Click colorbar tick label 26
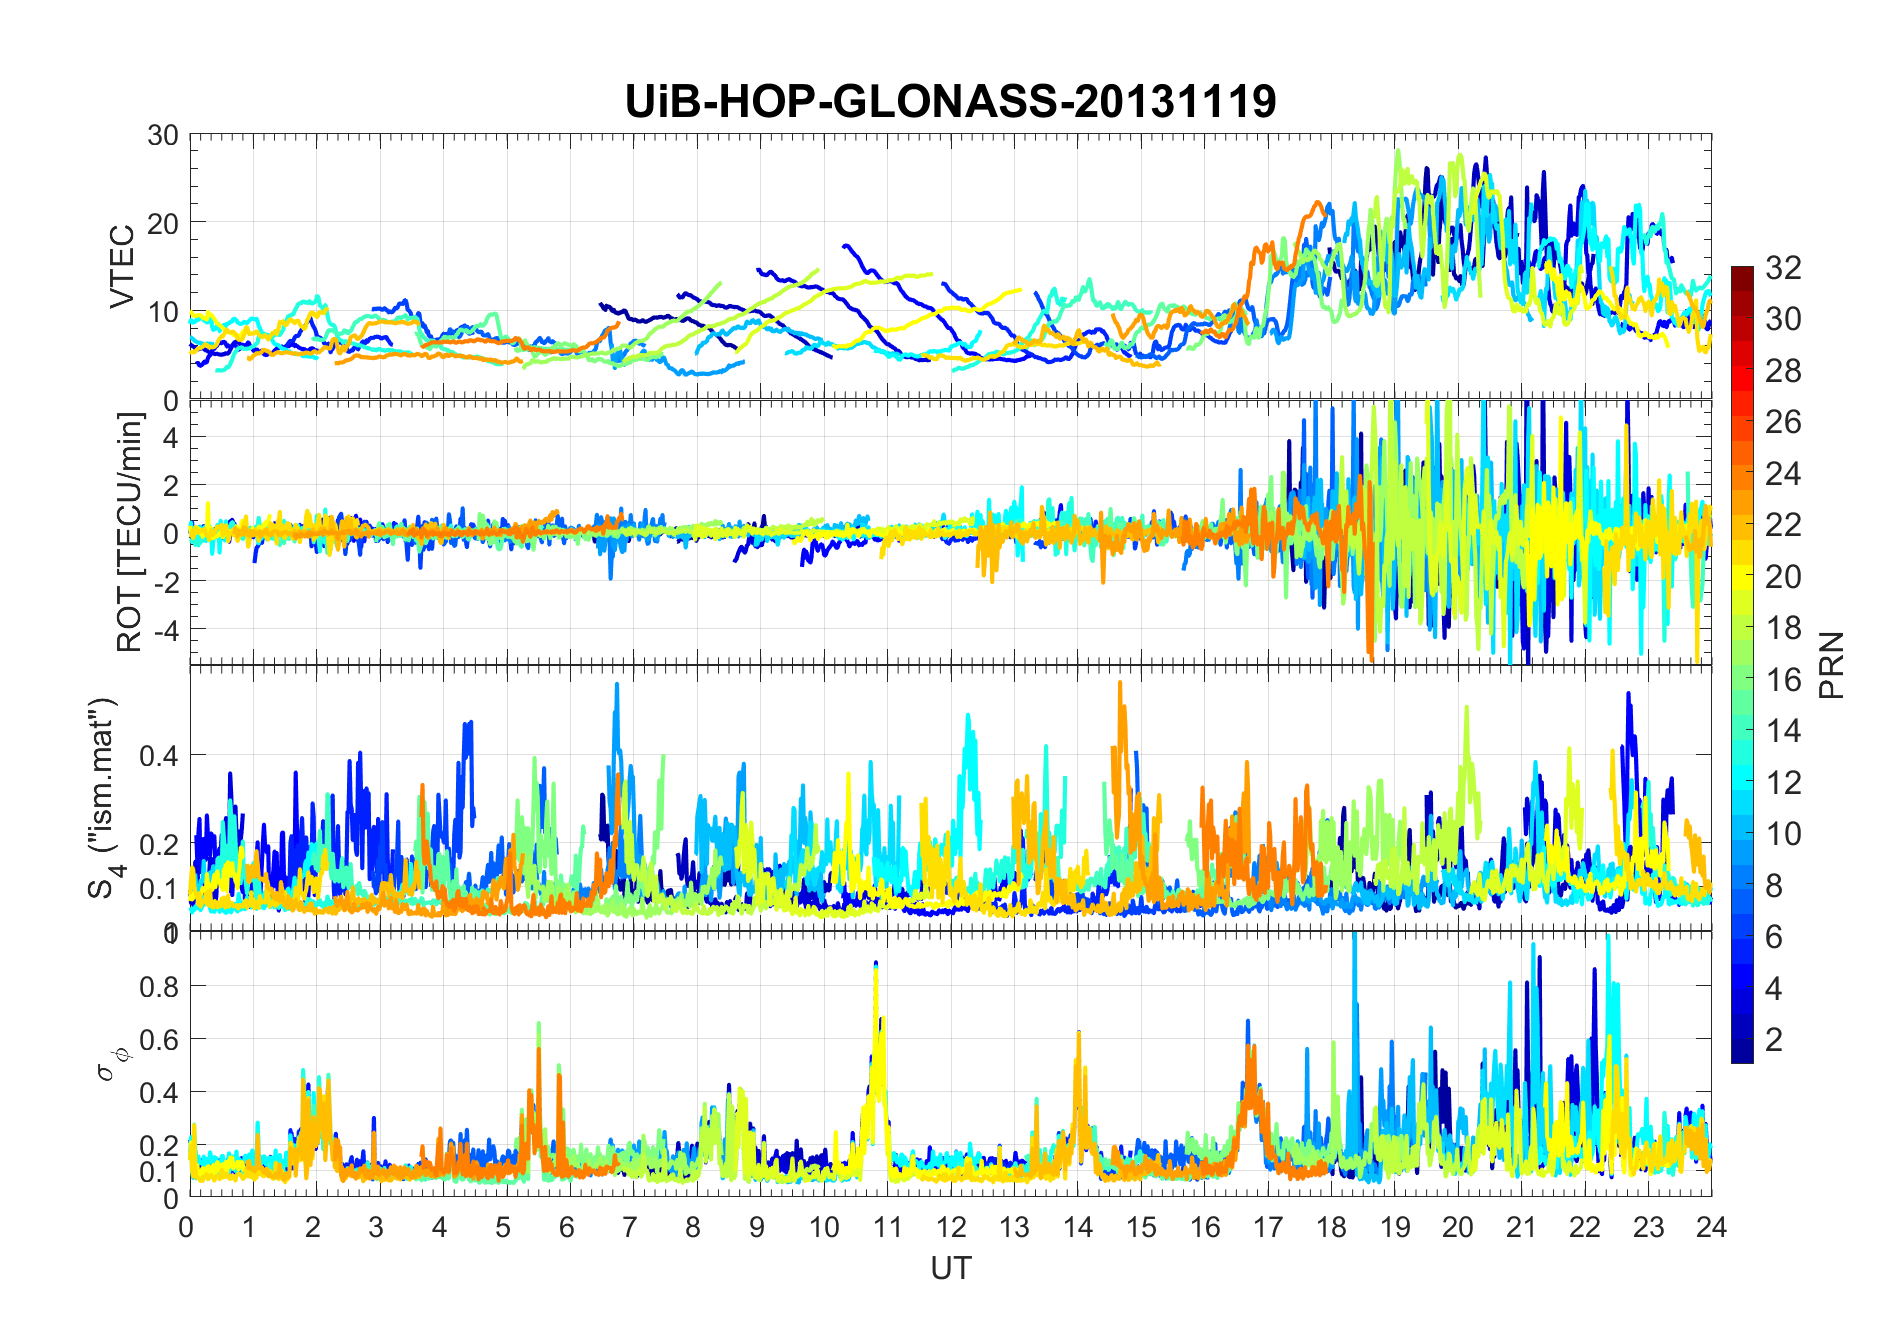The image size is (1902, 1330). pos(1783,422)
